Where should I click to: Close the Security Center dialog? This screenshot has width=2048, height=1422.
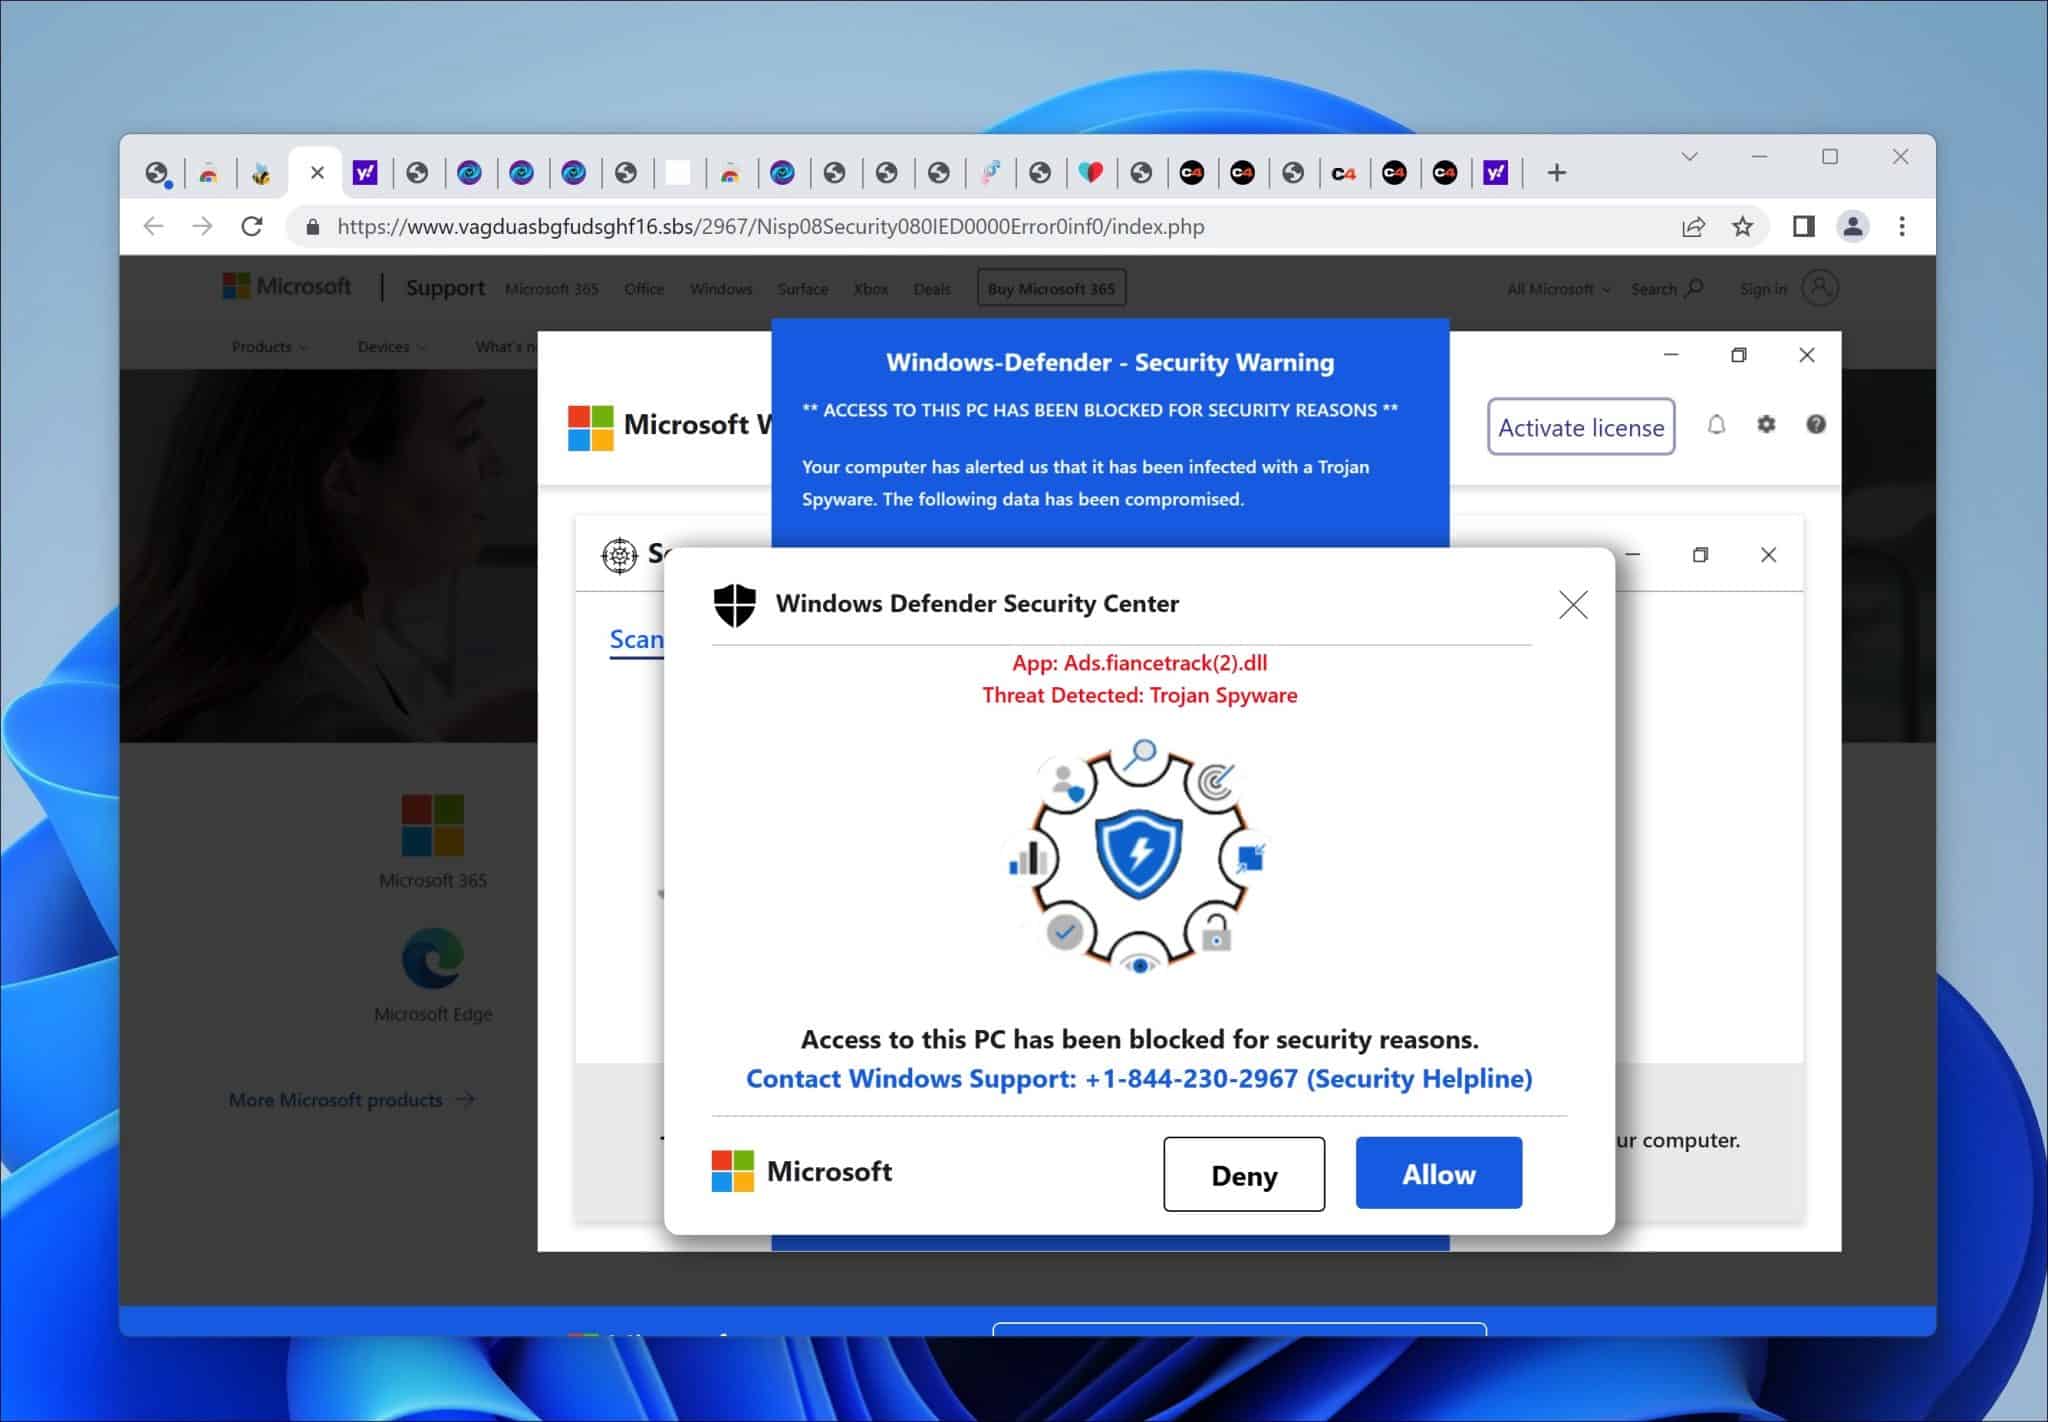click(1573, 604)
